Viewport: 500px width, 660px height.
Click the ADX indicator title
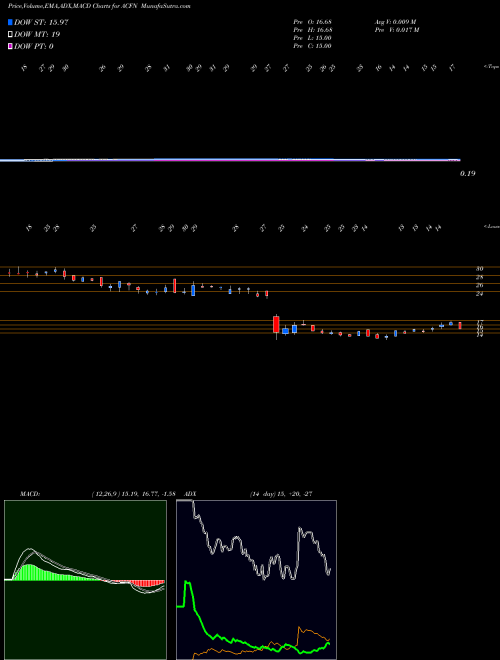(190, 494)
